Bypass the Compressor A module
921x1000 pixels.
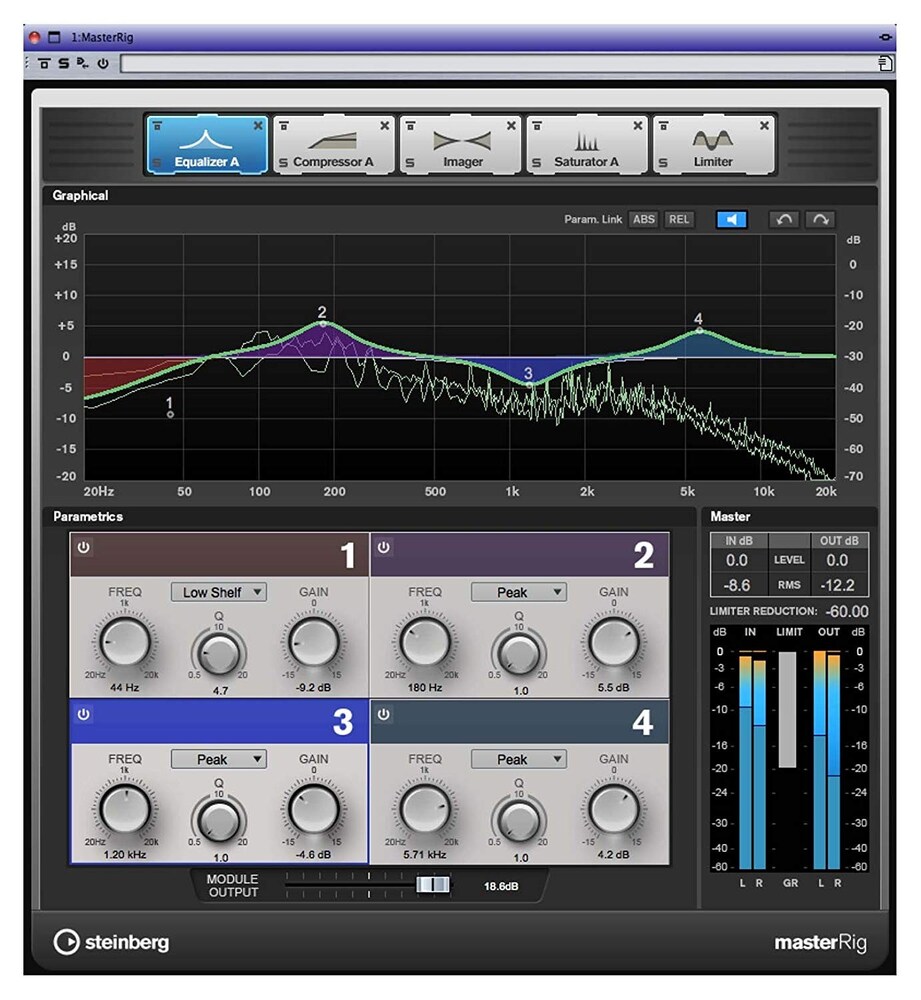pos(284,126)
